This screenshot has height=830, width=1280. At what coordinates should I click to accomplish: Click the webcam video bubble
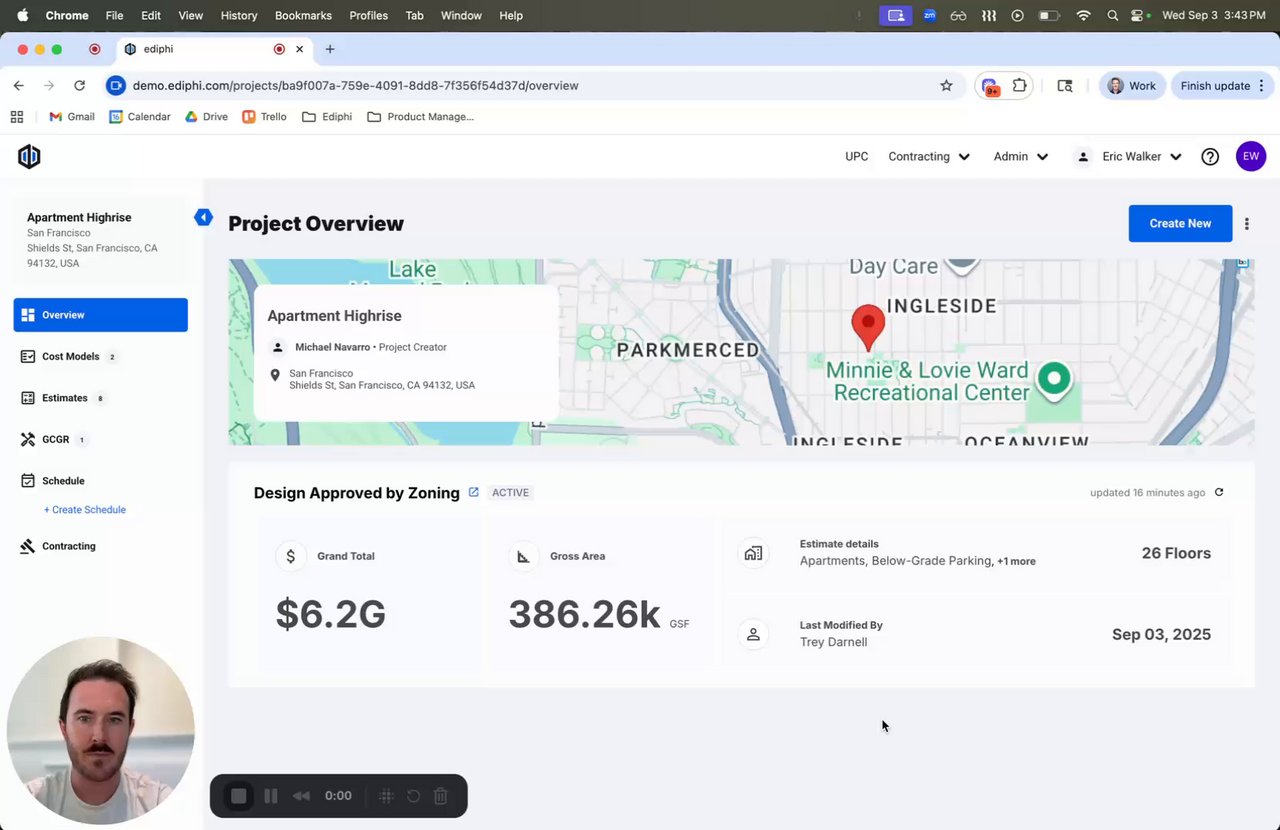click(101, 732)
